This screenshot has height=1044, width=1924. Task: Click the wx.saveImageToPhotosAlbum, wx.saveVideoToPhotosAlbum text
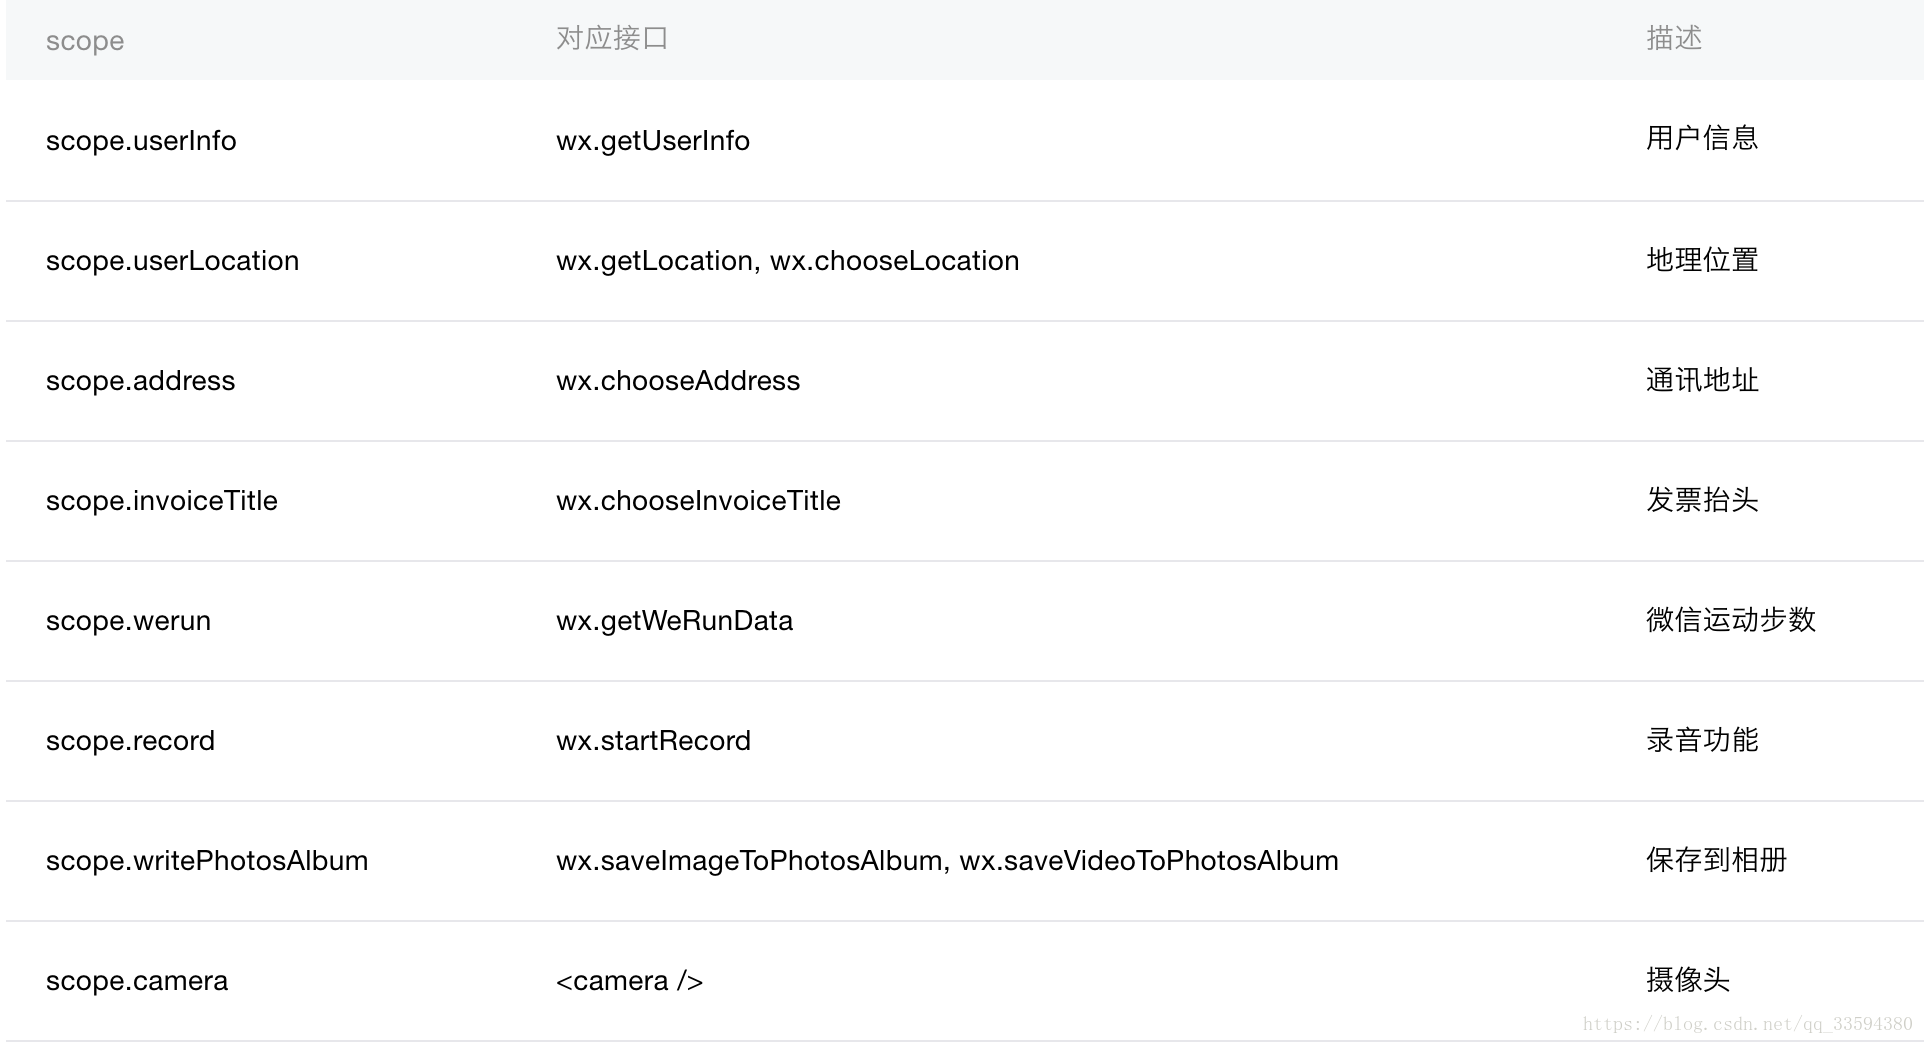(x=947, y=861)
